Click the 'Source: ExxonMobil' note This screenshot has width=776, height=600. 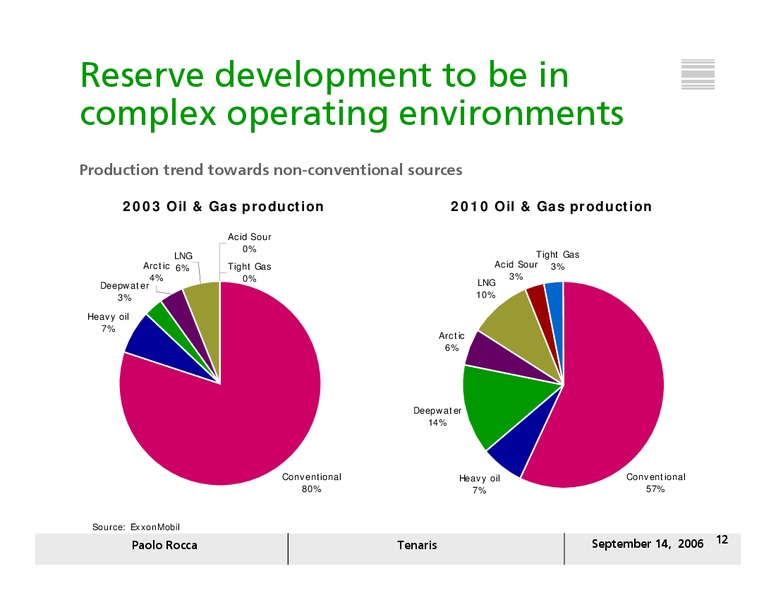[136, 527]
